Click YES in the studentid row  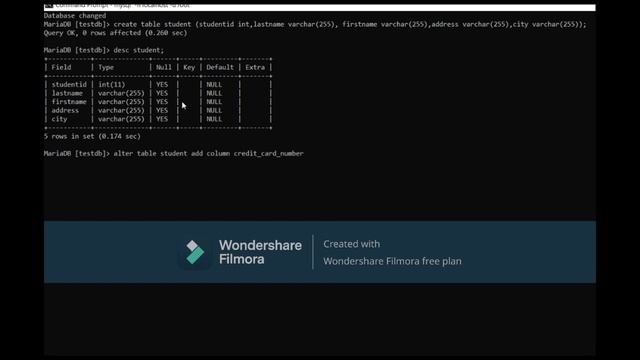coord(162,84)
